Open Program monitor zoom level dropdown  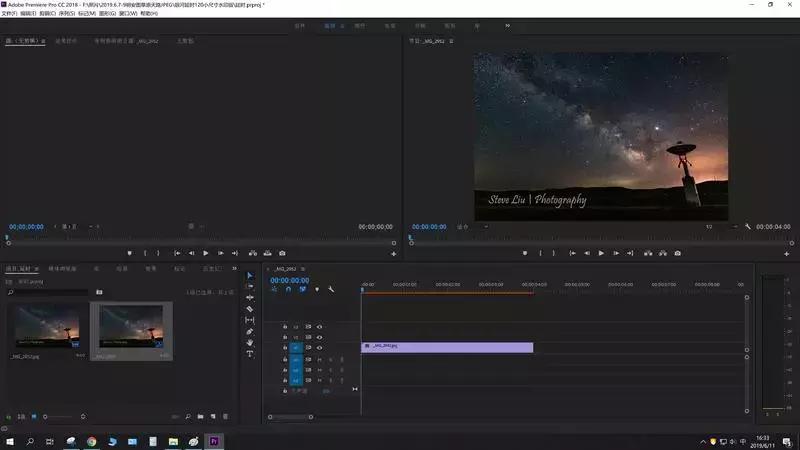(x=467, y=227)
